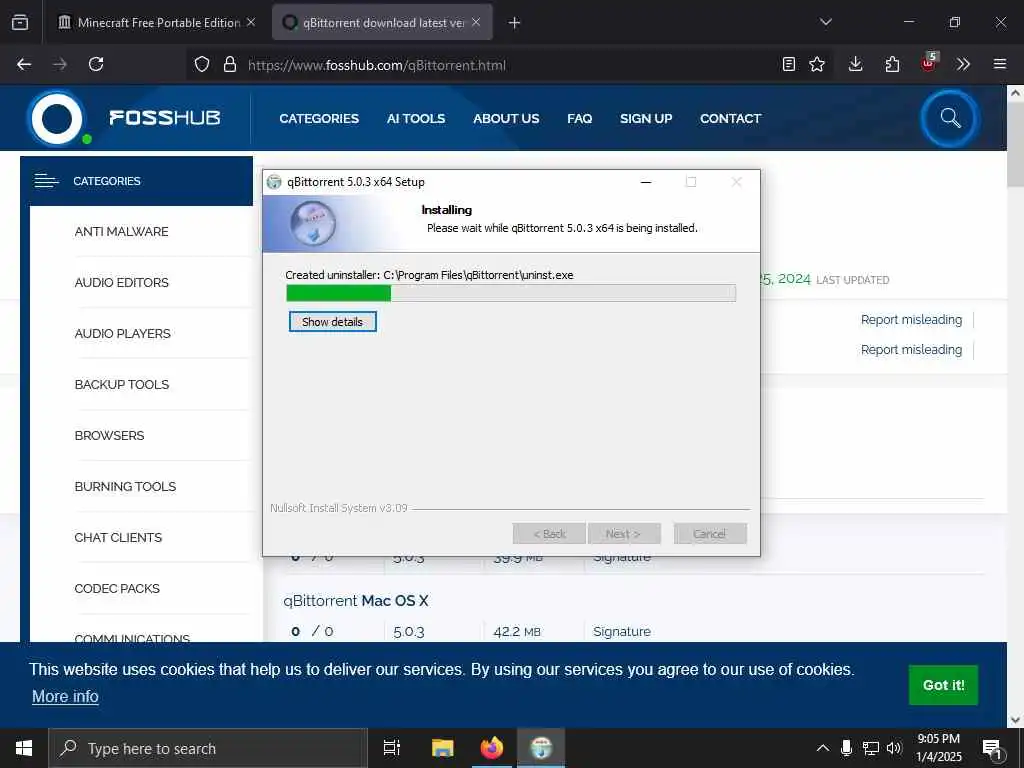The width and height of the screenshot is (1024, 768).
Task: Open CODEC PACKS category
Action: click(117, 588)
